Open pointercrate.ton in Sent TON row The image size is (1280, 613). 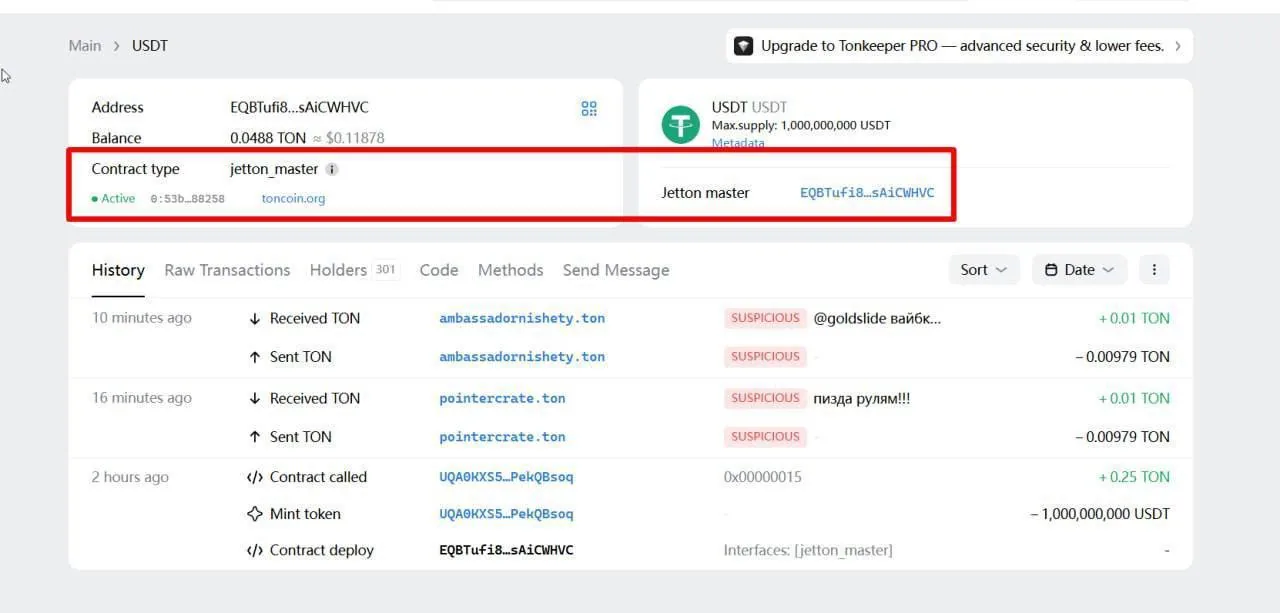(502, 437)
